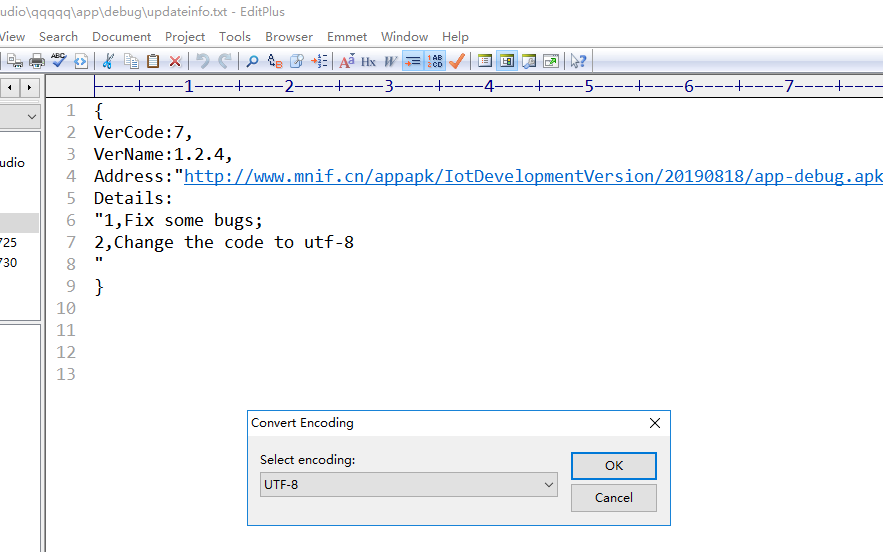Open the Select encoding UTF-8 dropdown

[x=408, y=485]
